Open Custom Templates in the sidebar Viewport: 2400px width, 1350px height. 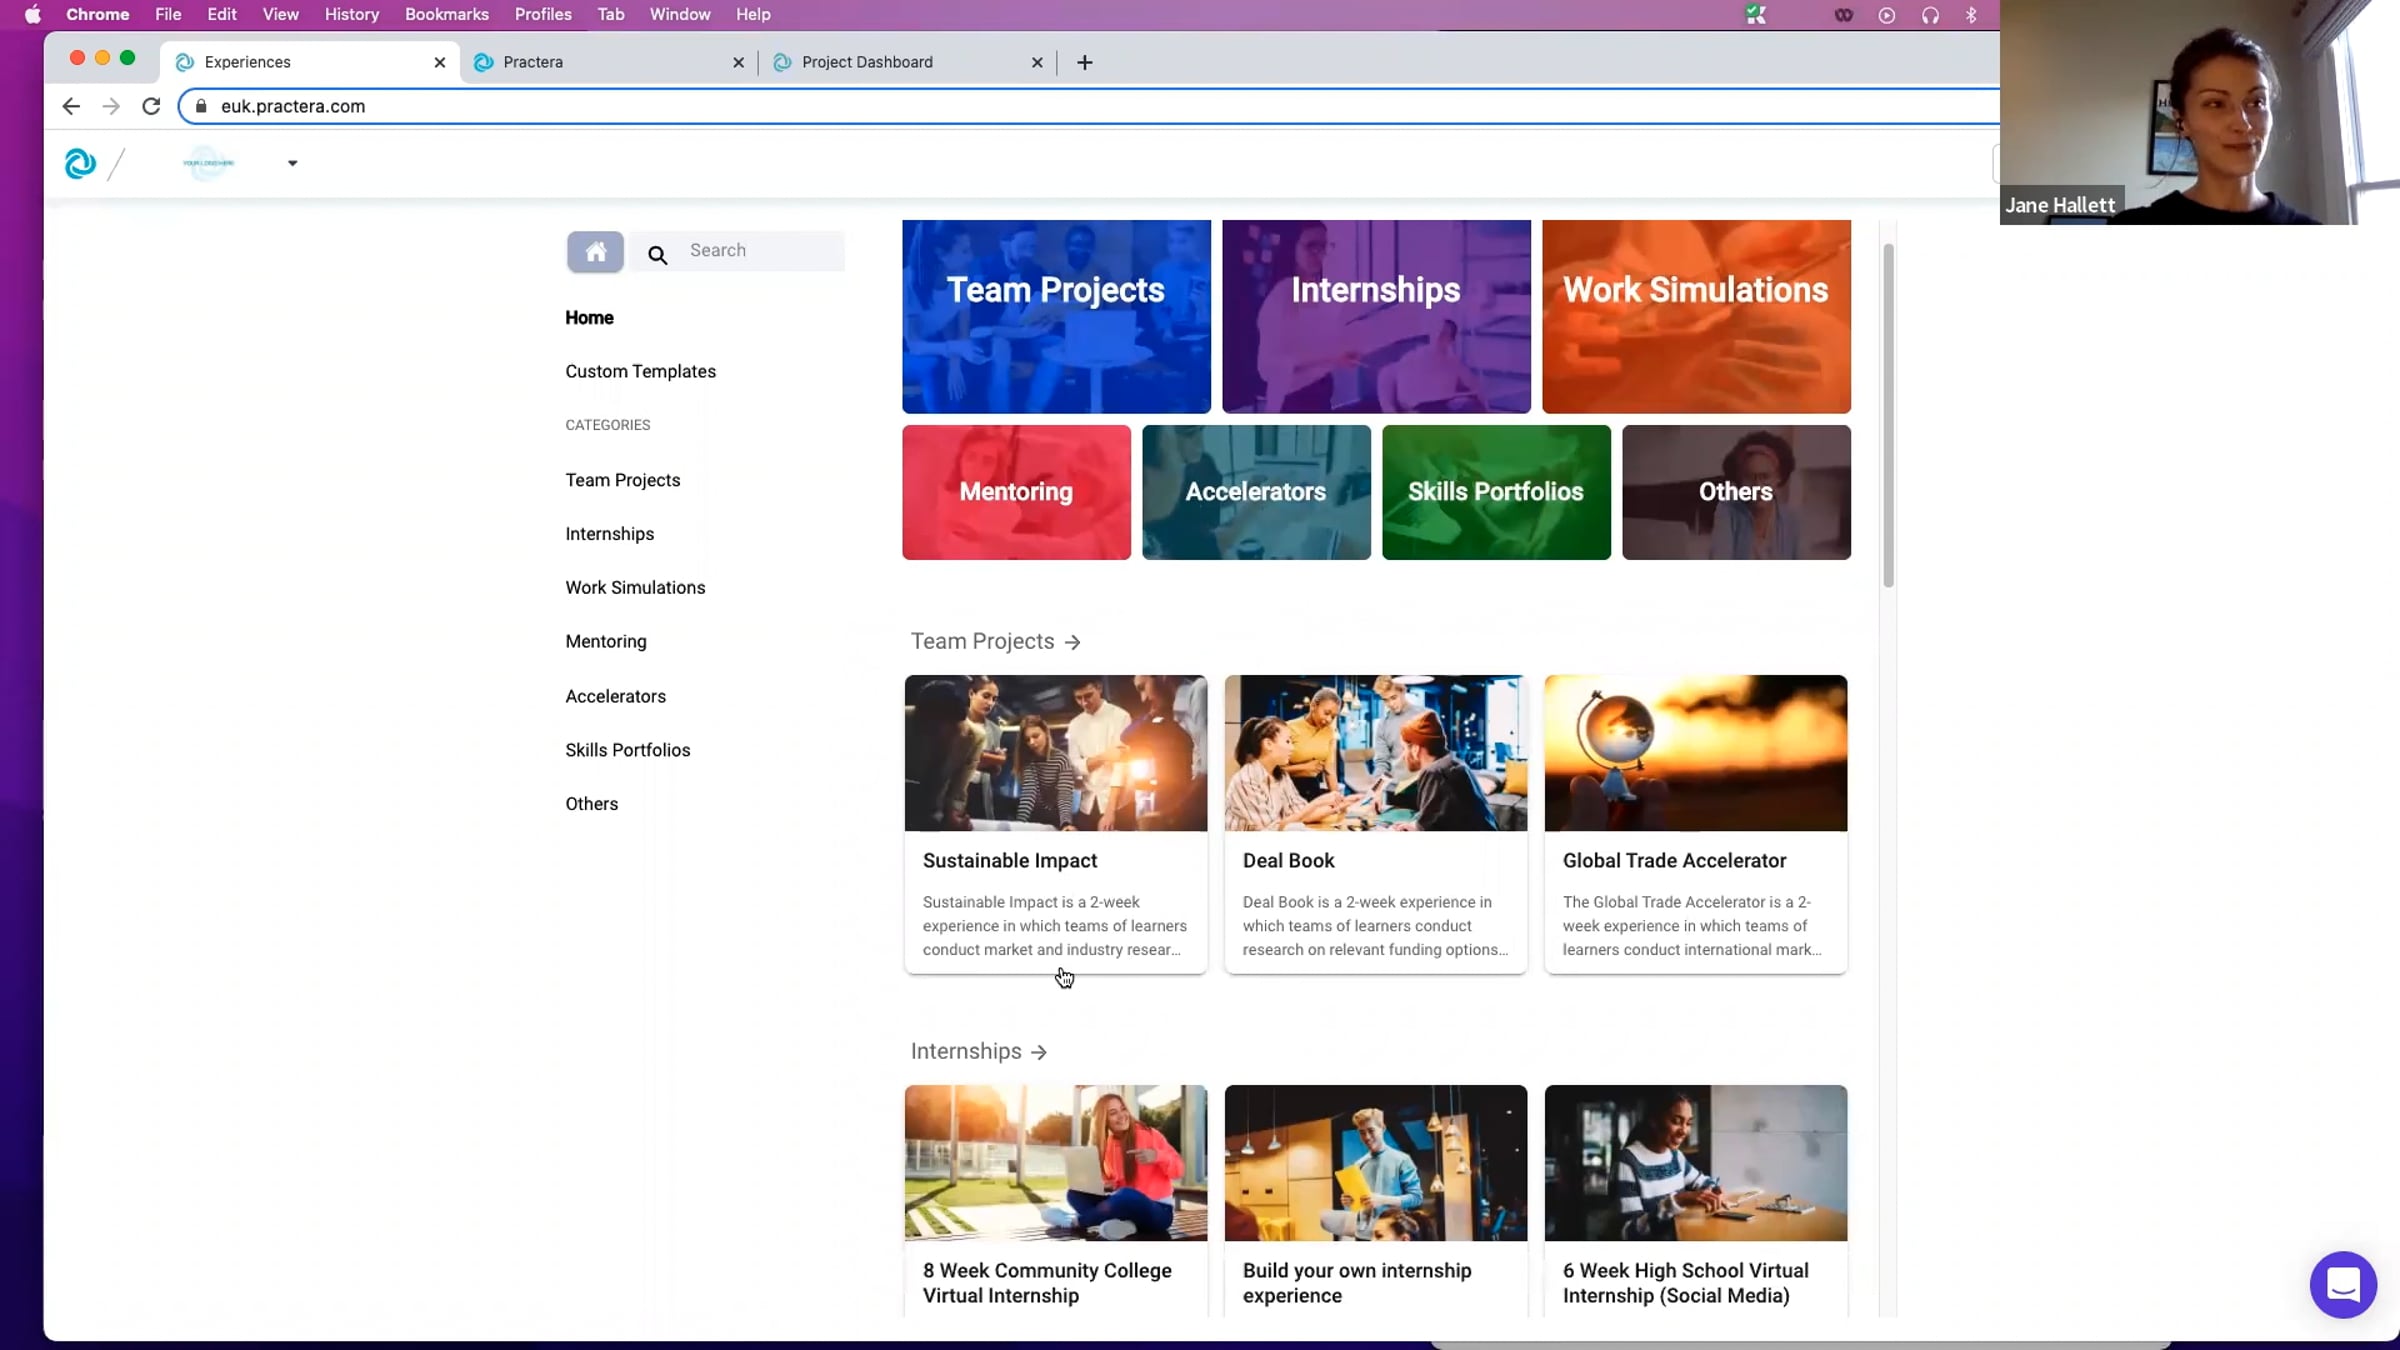[x=640, y=371]
